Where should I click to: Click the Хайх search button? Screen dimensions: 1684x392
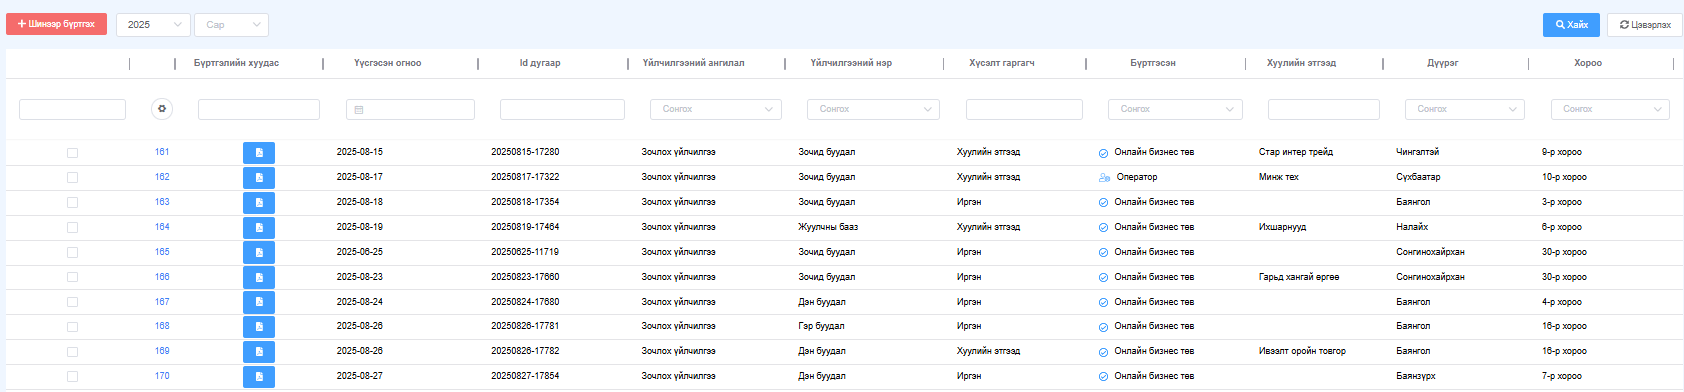pyautogui.click(x=1571, y=25)
